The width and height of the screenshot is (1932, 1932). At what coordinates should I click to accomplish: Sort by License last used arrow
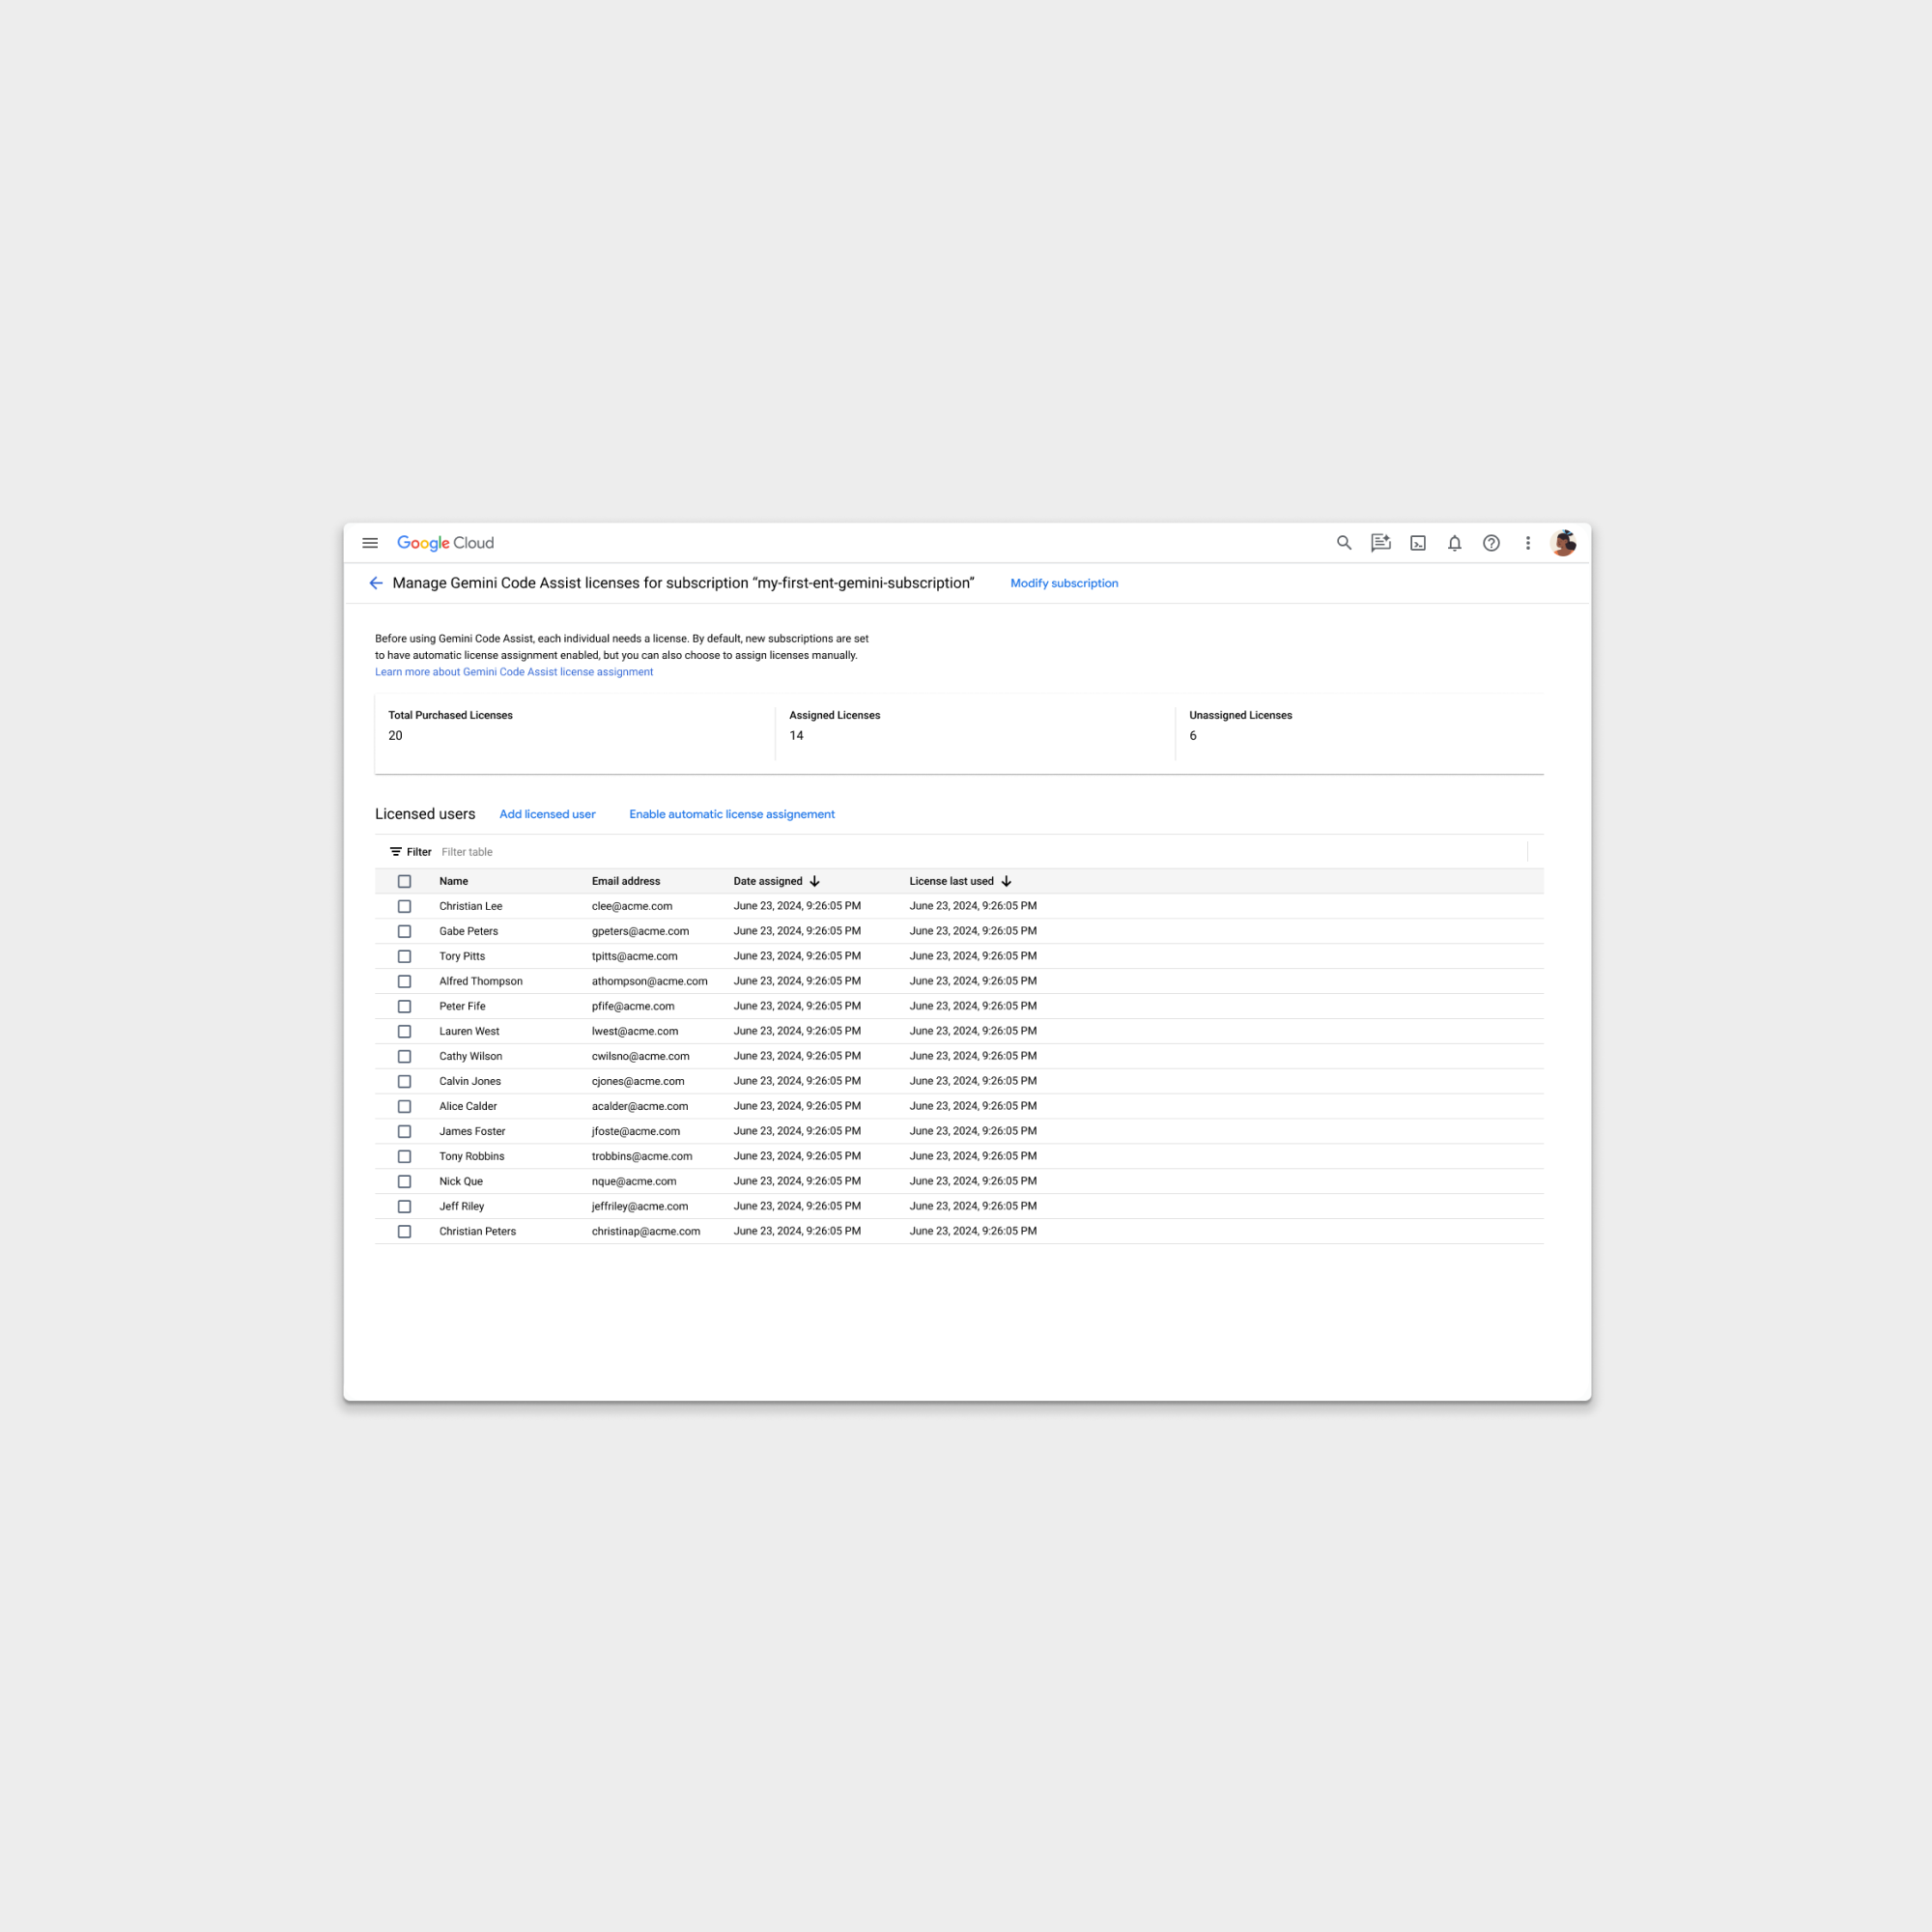coord(1006,881)
